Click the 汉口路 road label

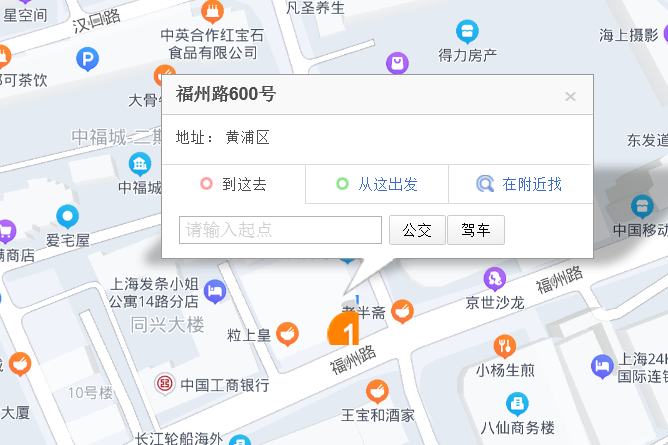coord(96,21)
